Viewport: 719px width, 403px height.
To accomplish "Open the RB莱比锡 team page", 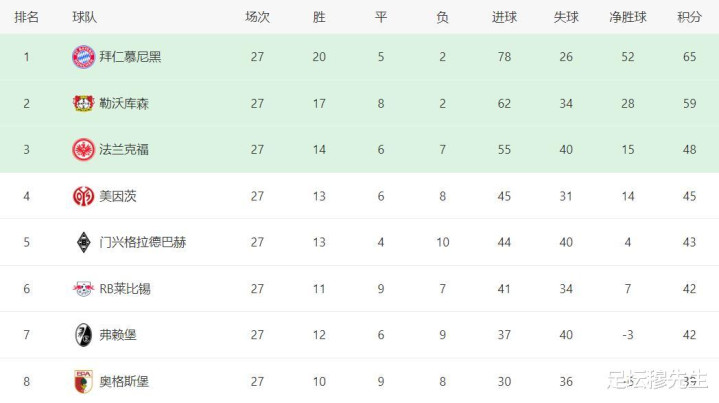I will click(125, 289).
